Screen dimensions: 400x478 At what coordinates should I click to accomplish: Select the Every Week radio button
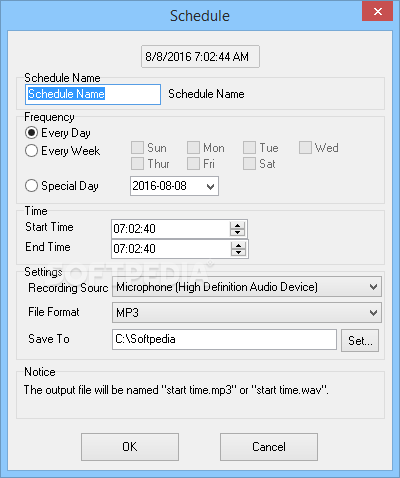pyautogui.click(x=31, y=151)
